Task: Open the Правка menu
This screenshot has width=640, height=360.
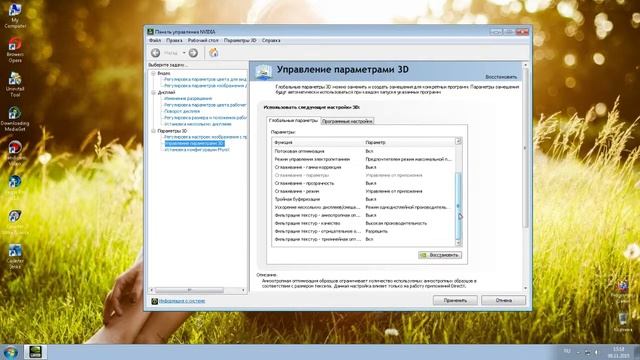Action: (174, 40)
